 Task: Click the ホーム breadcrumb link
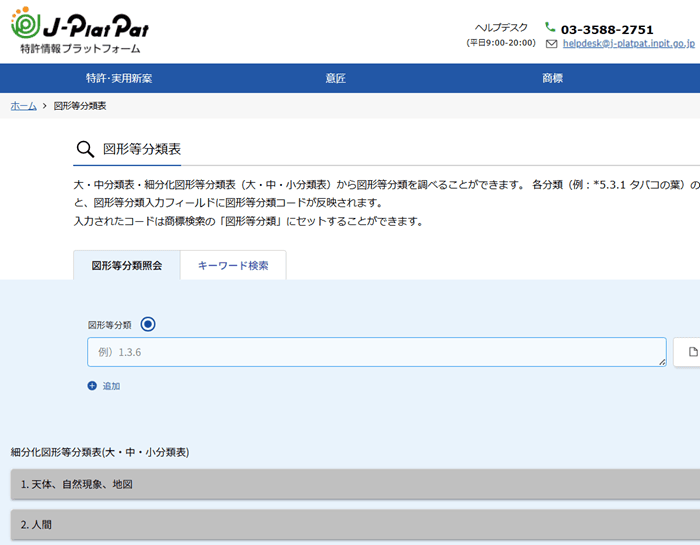pos(23,105)
